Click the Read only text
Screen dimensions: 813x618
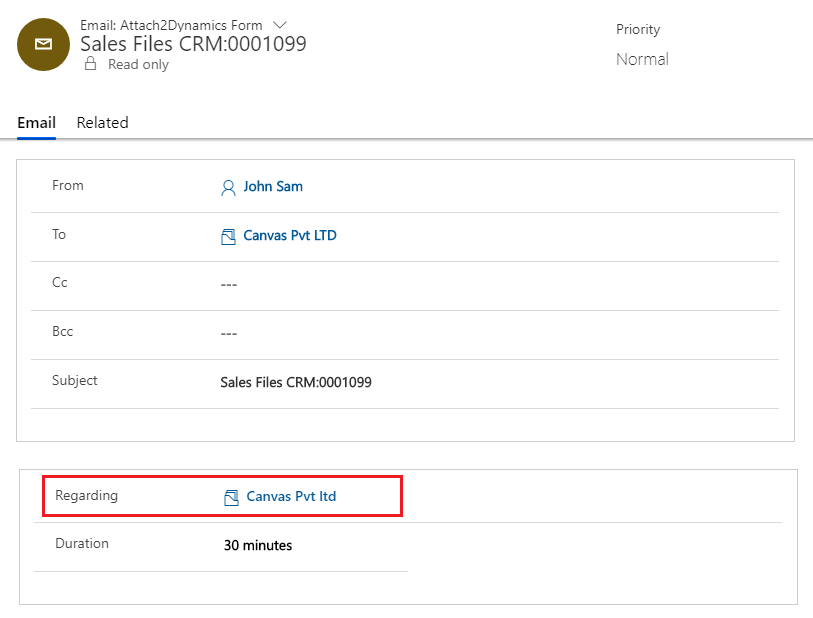[x=138, y=64]
